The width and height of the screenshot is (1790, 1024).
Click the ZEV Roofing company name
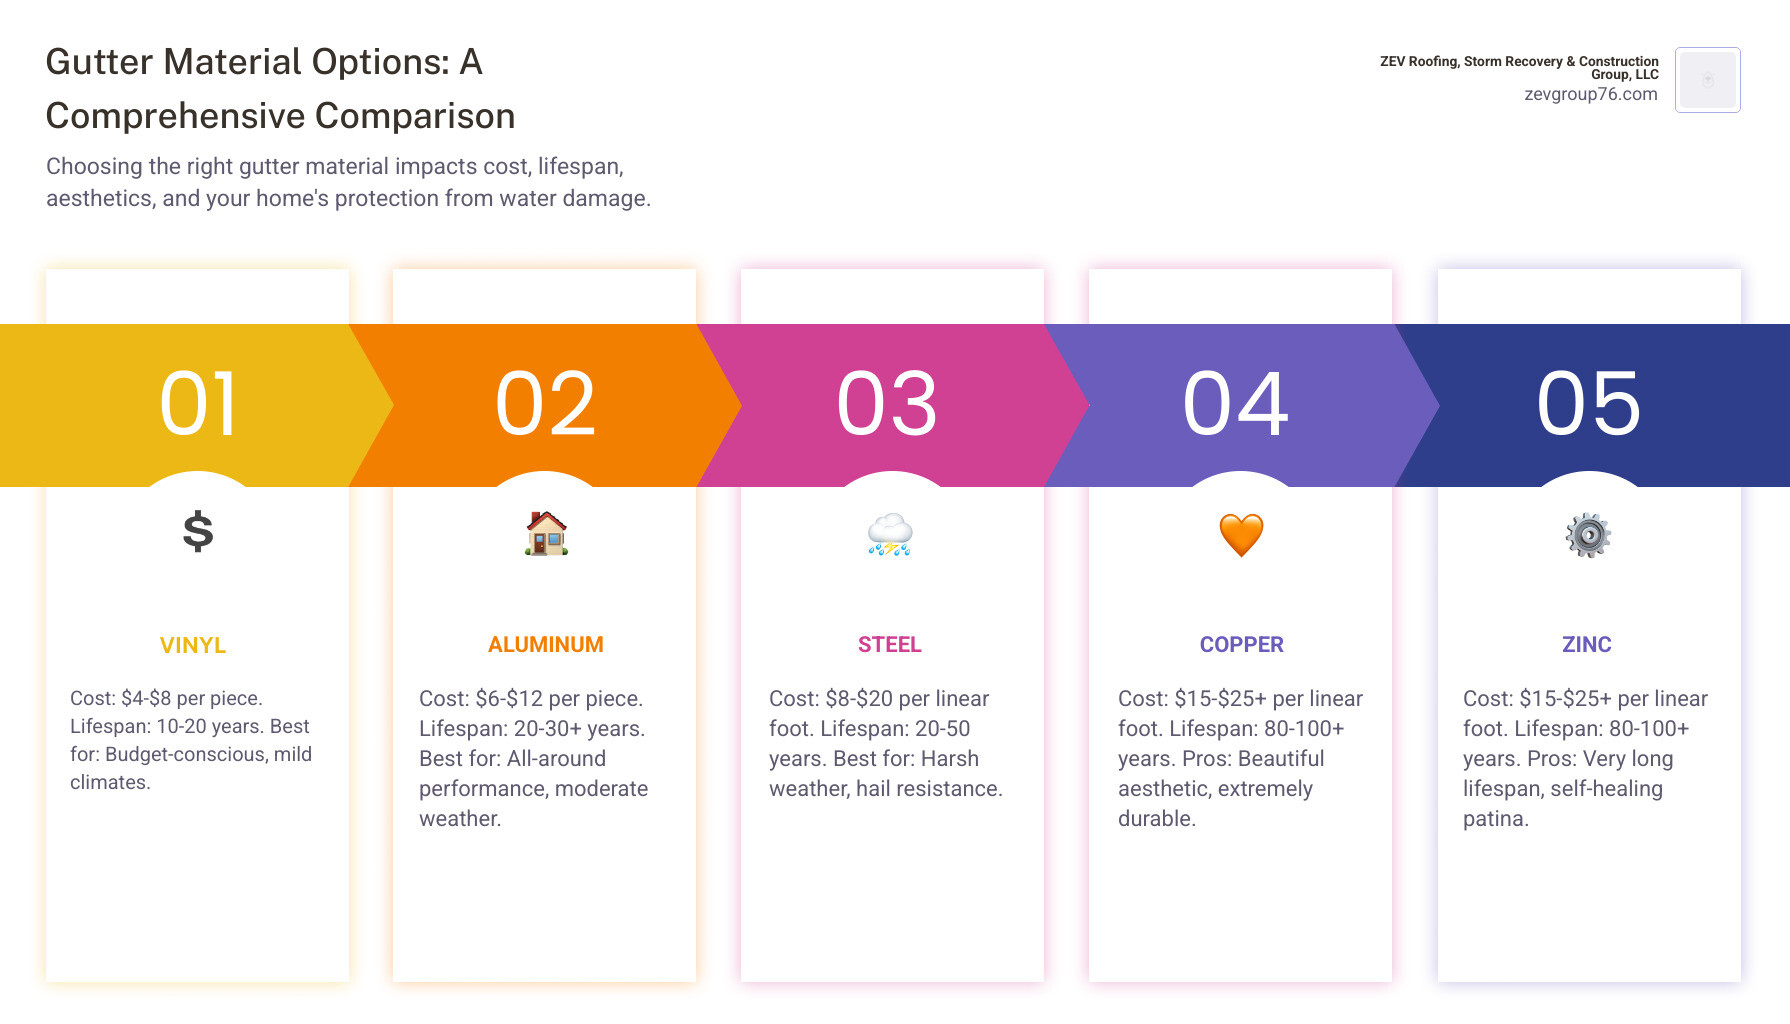click(x=1519, y=67)
